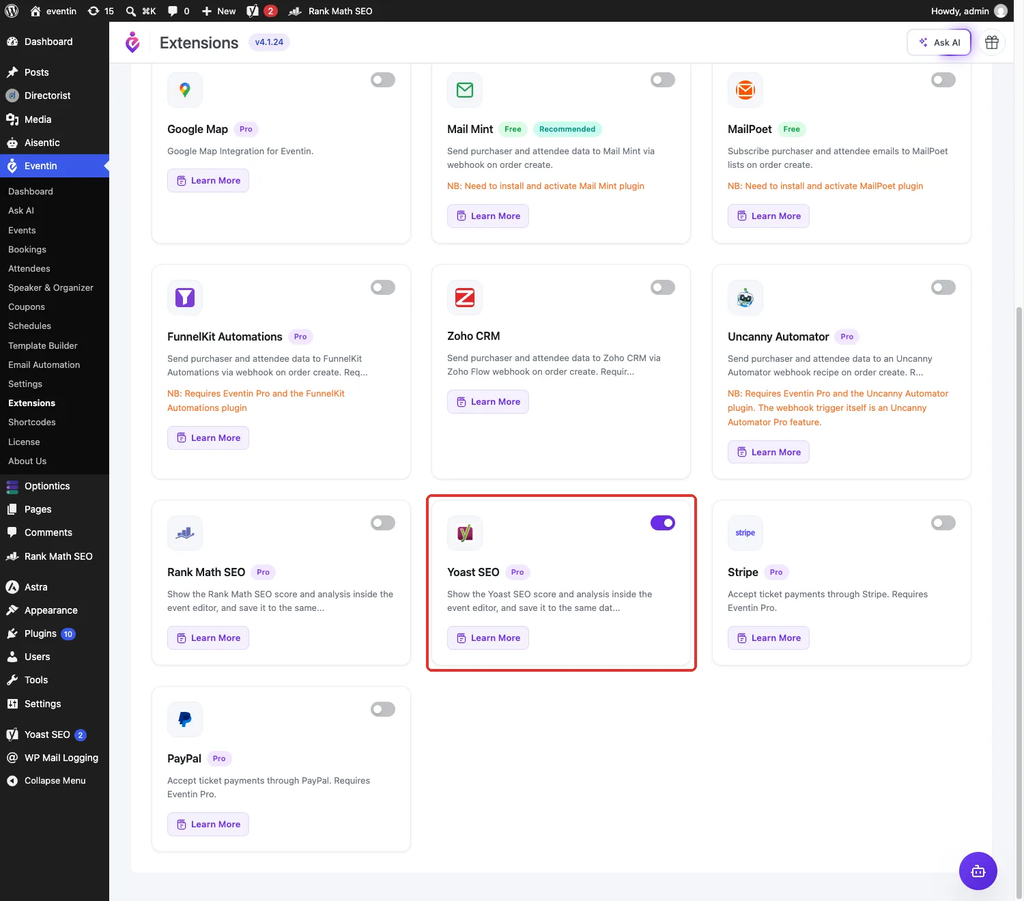This screenshot has width=1024, height=901.
Task: Click Learn More under Stripe
Action: [768, 638]
